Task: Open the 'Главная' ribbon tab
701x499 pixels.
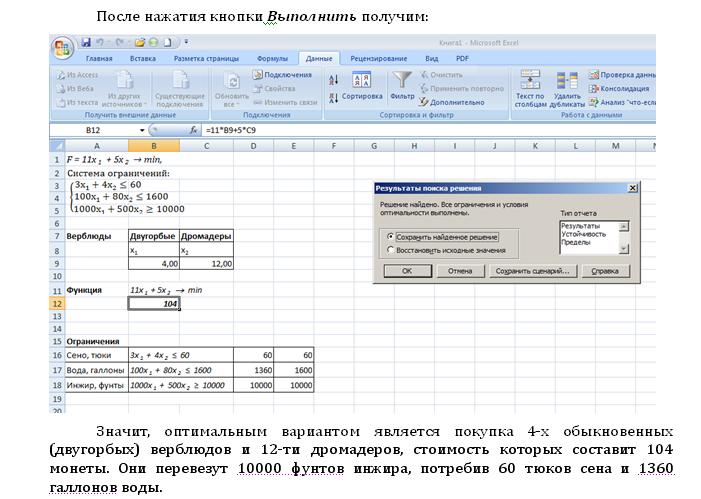Action: click(x=99, y=59)
